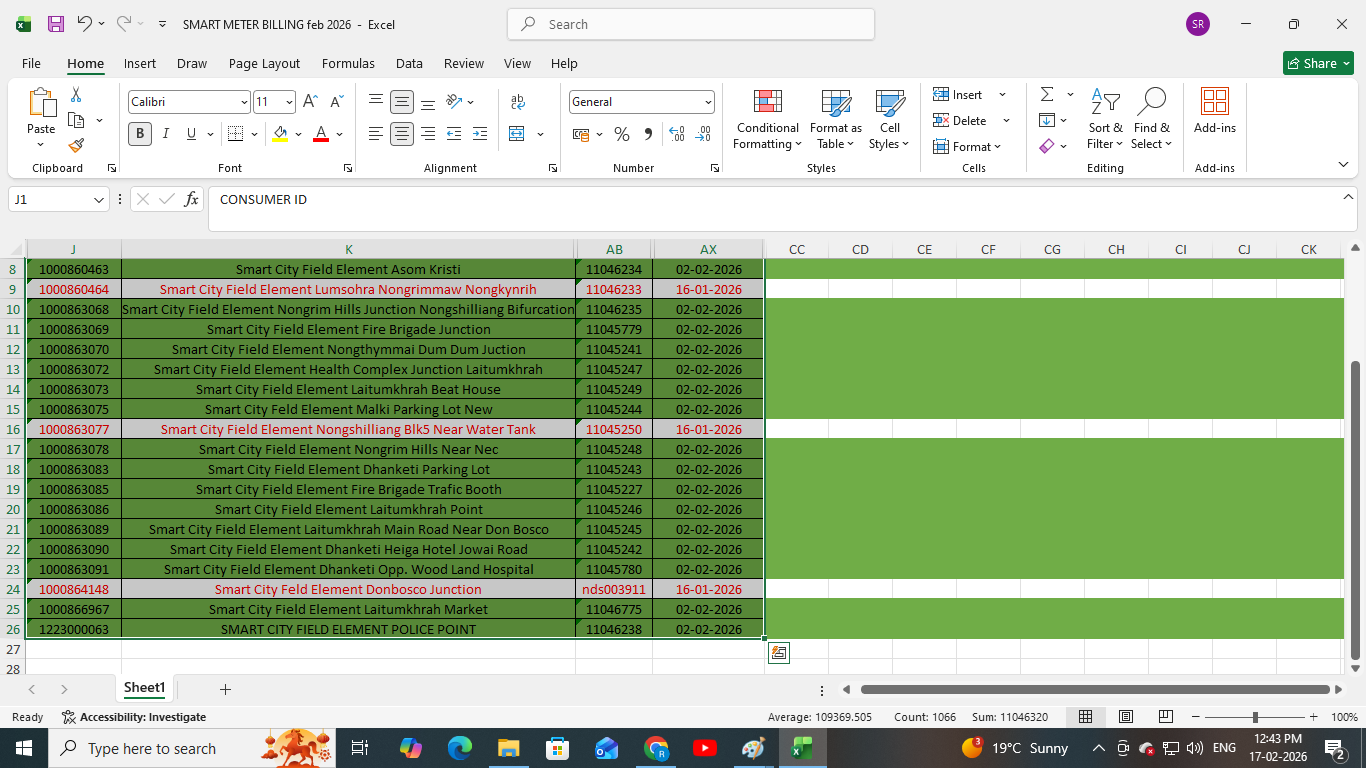Click the Cut scissors icon
Image resolution: width=1366 pixels, height=768 pixels.
[x=76, y=95]
